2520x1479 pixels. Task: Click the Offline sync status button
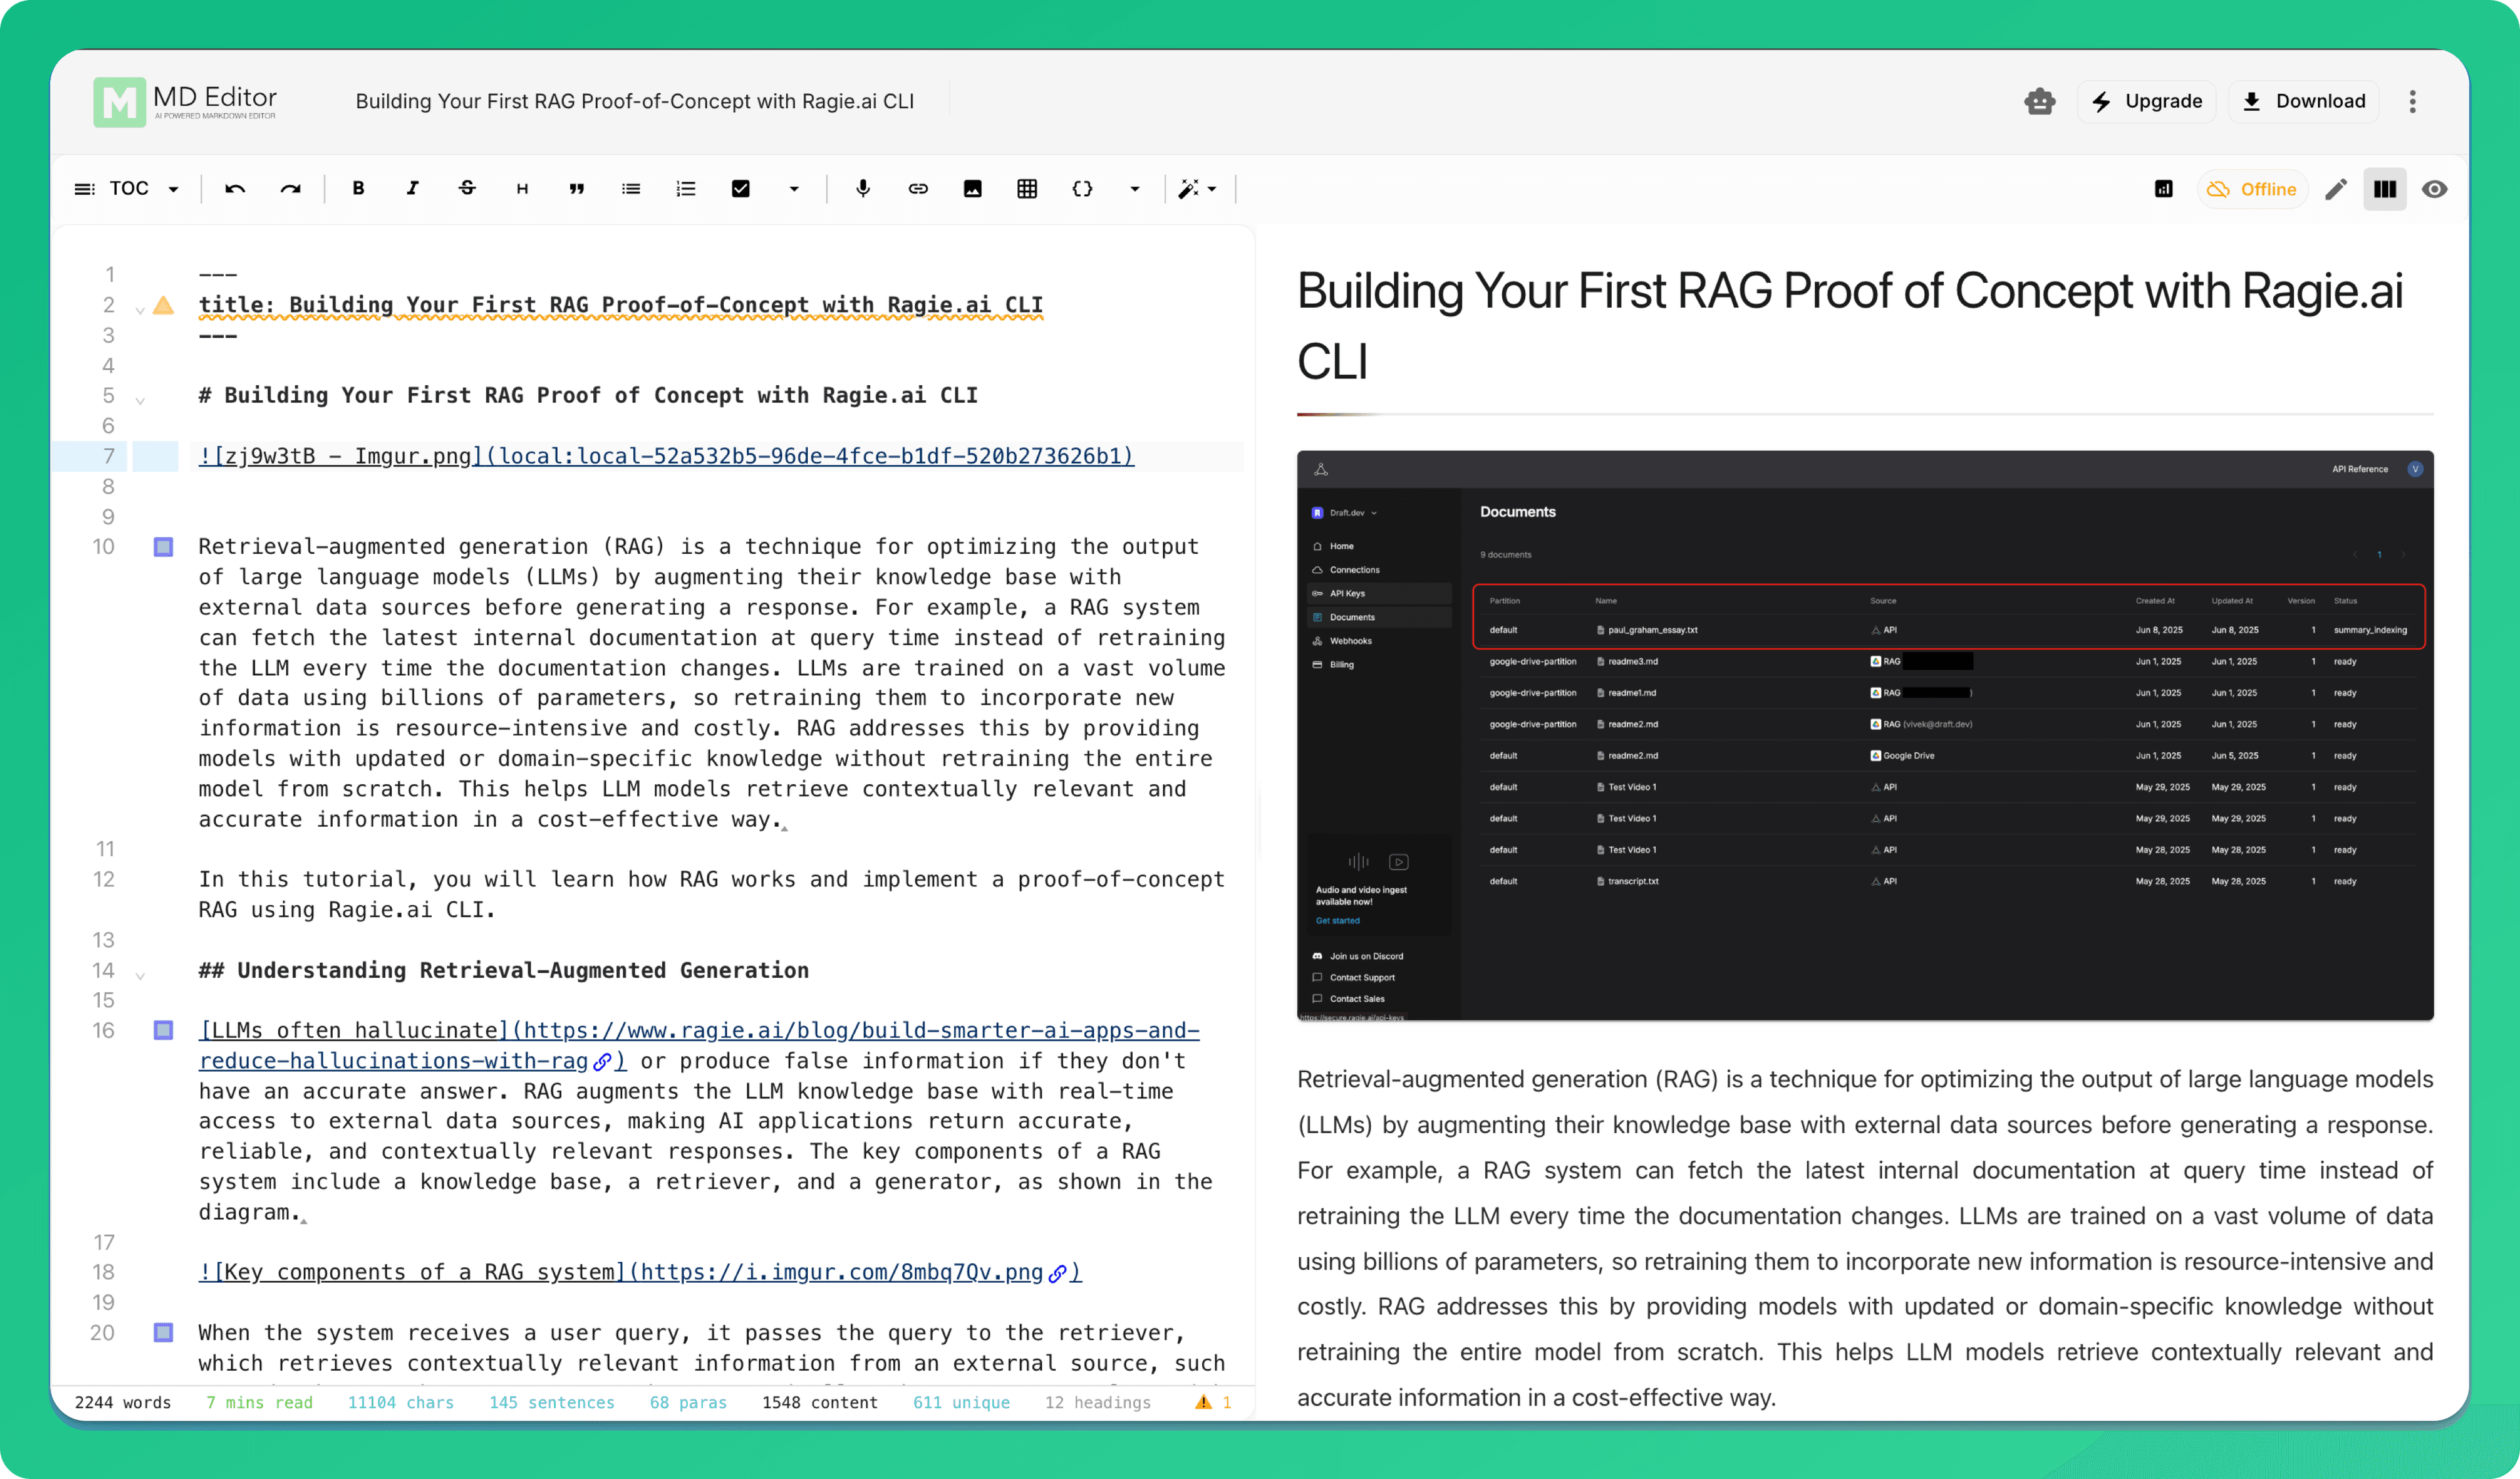pos(2252,189)
